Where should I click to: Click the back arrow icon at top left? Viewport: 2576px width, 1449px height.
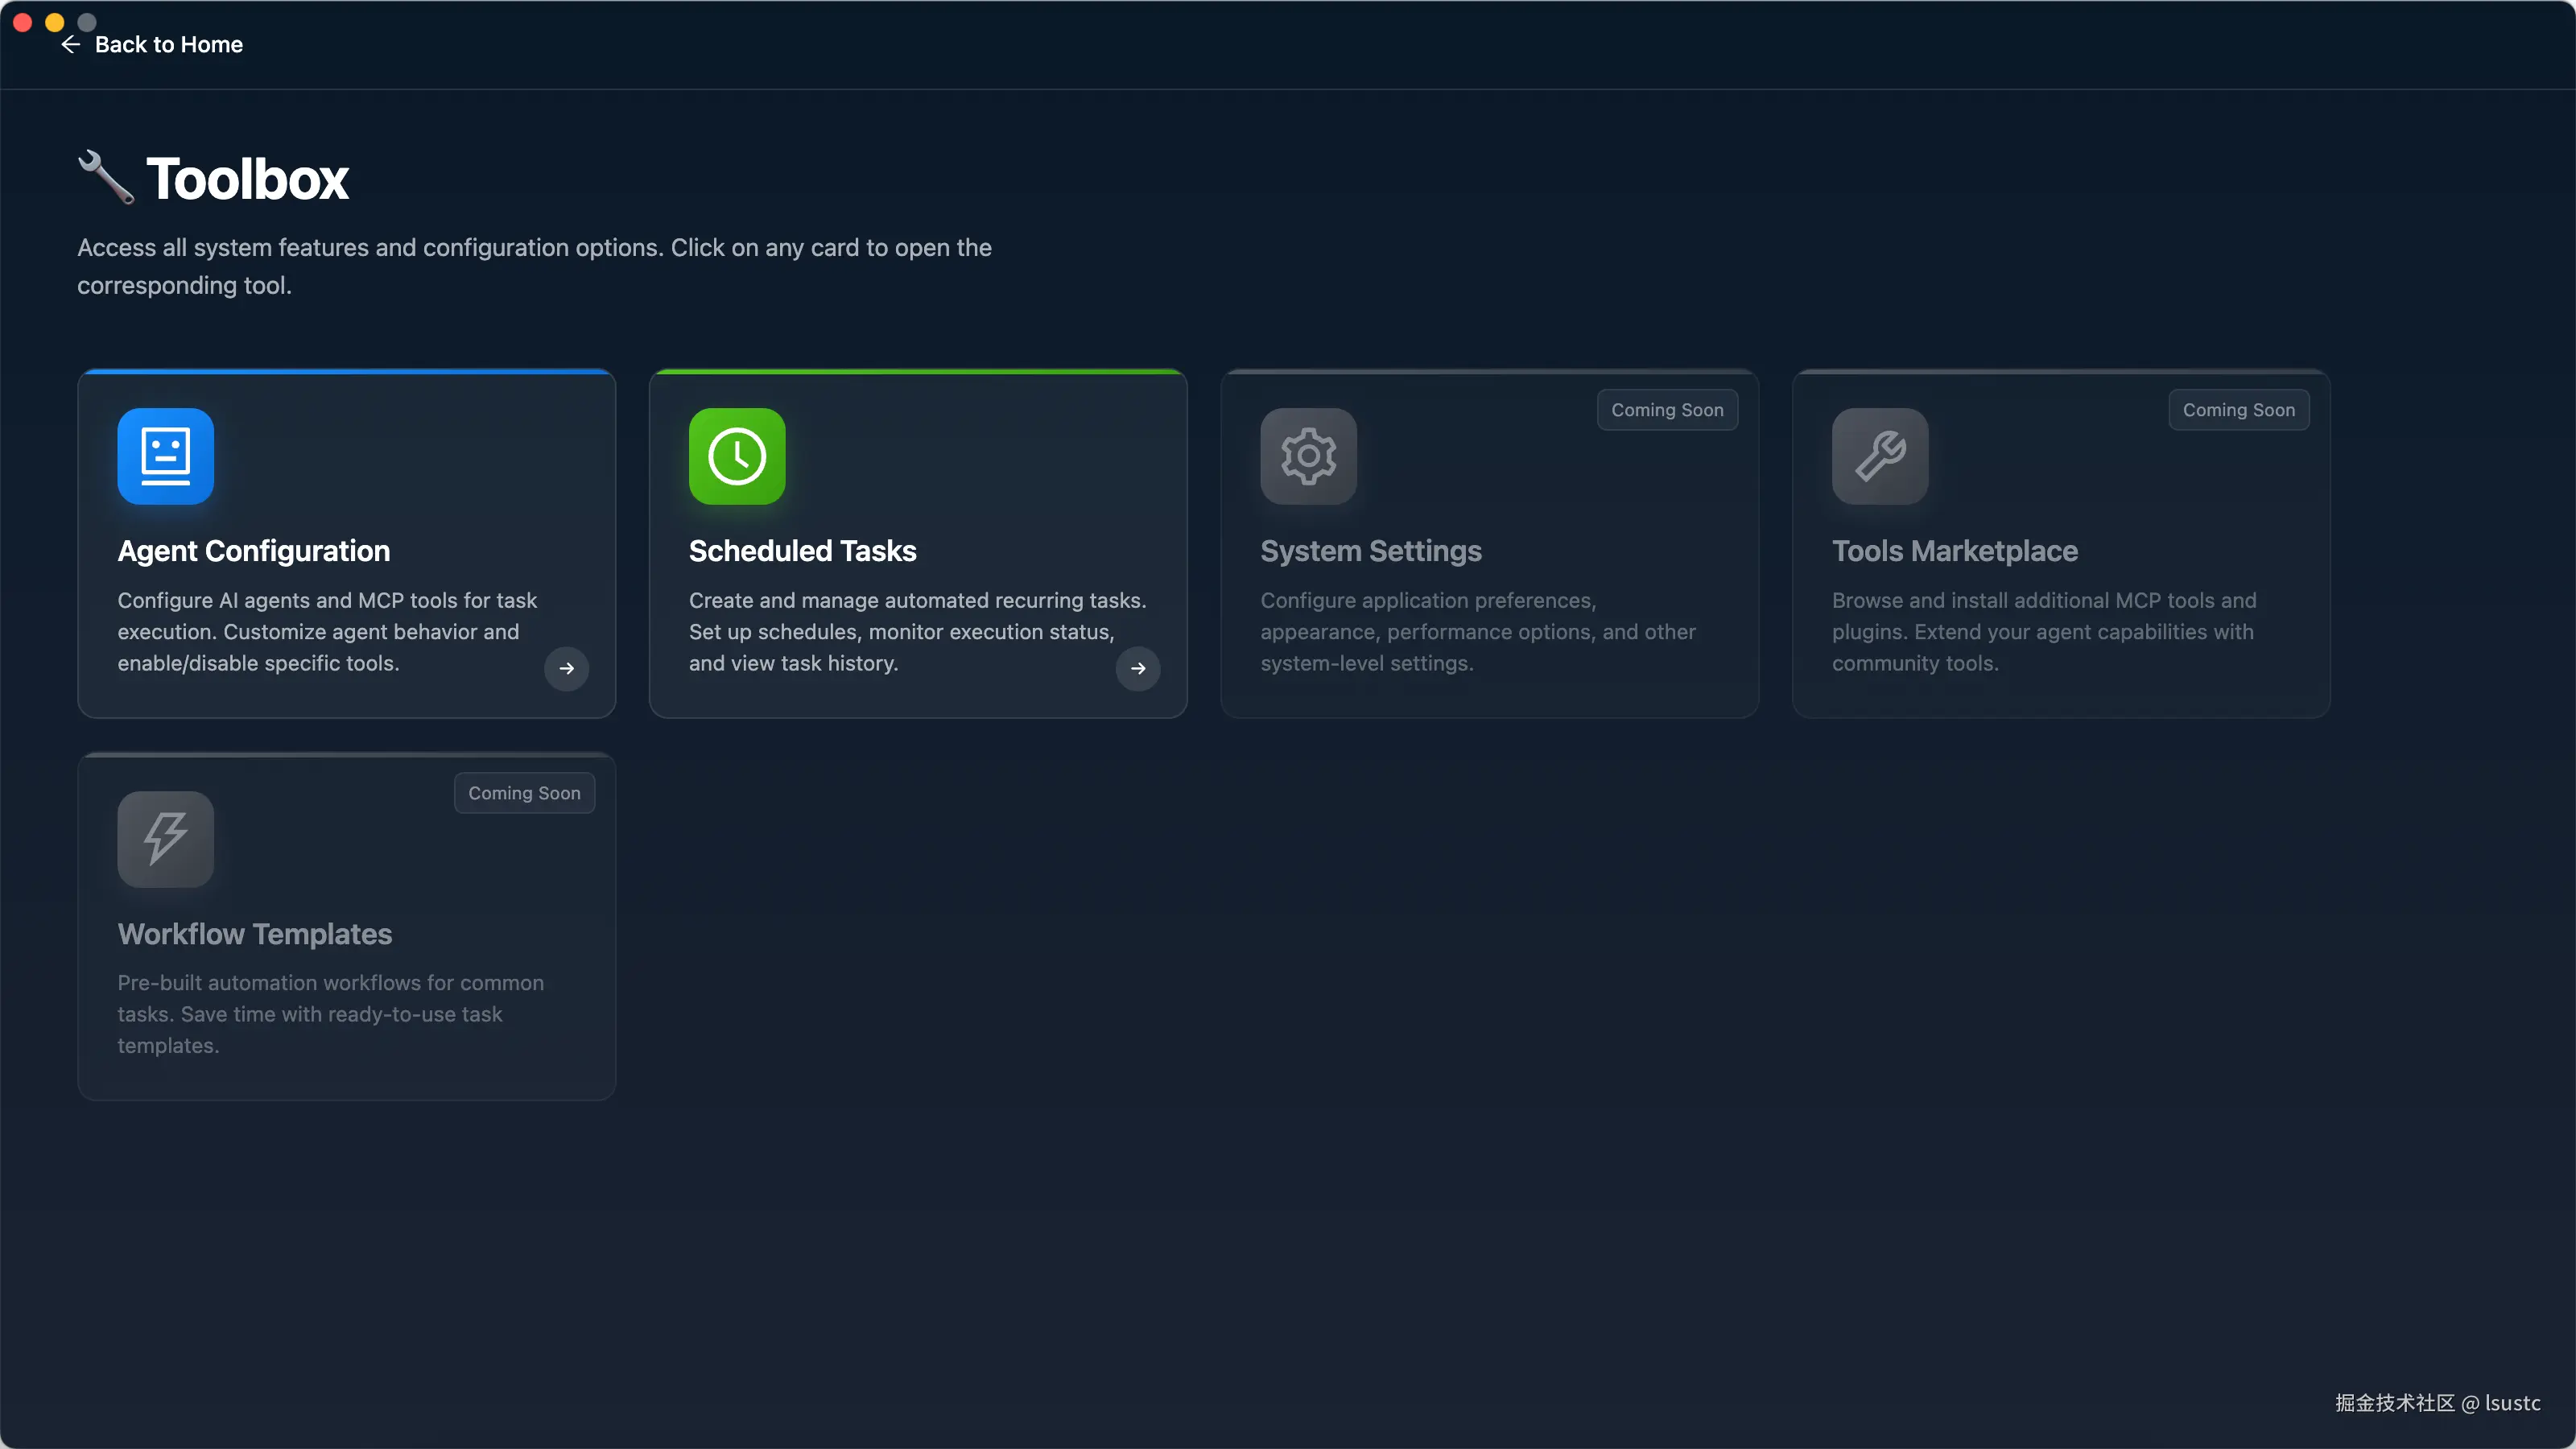tap(70, 44)
